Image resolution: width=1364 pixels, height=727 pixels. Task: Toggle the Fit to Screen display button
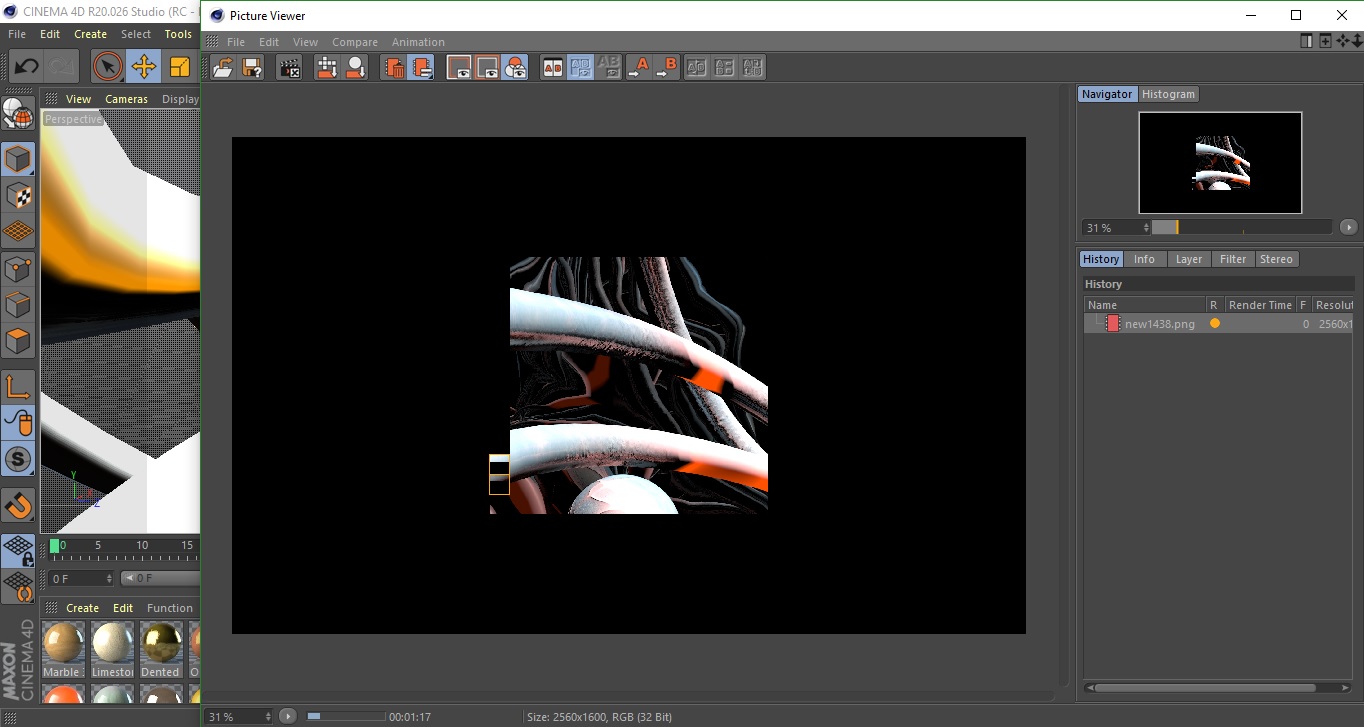click(459, 67)
